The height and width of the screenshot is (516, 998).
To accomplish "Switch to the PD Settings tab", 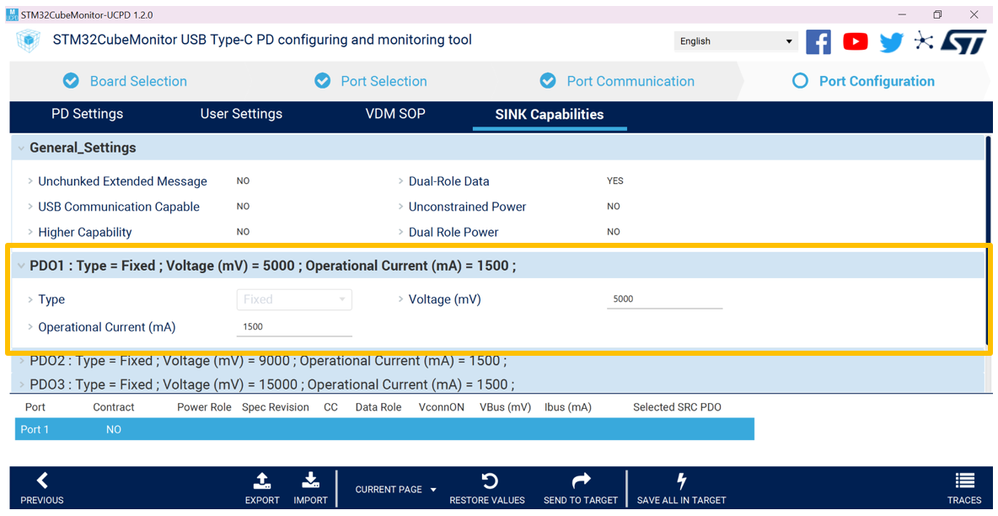I will [87, 115].
